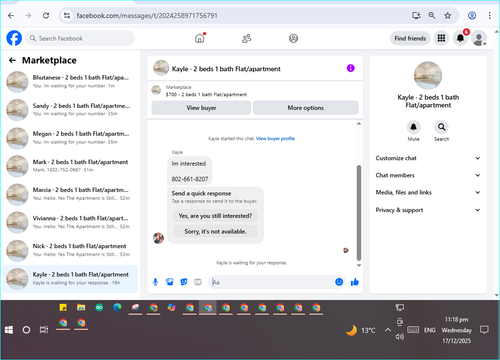Open the Facebook menu grid icon
This screenshot has width=500, height=360.
tap(441, 38)
